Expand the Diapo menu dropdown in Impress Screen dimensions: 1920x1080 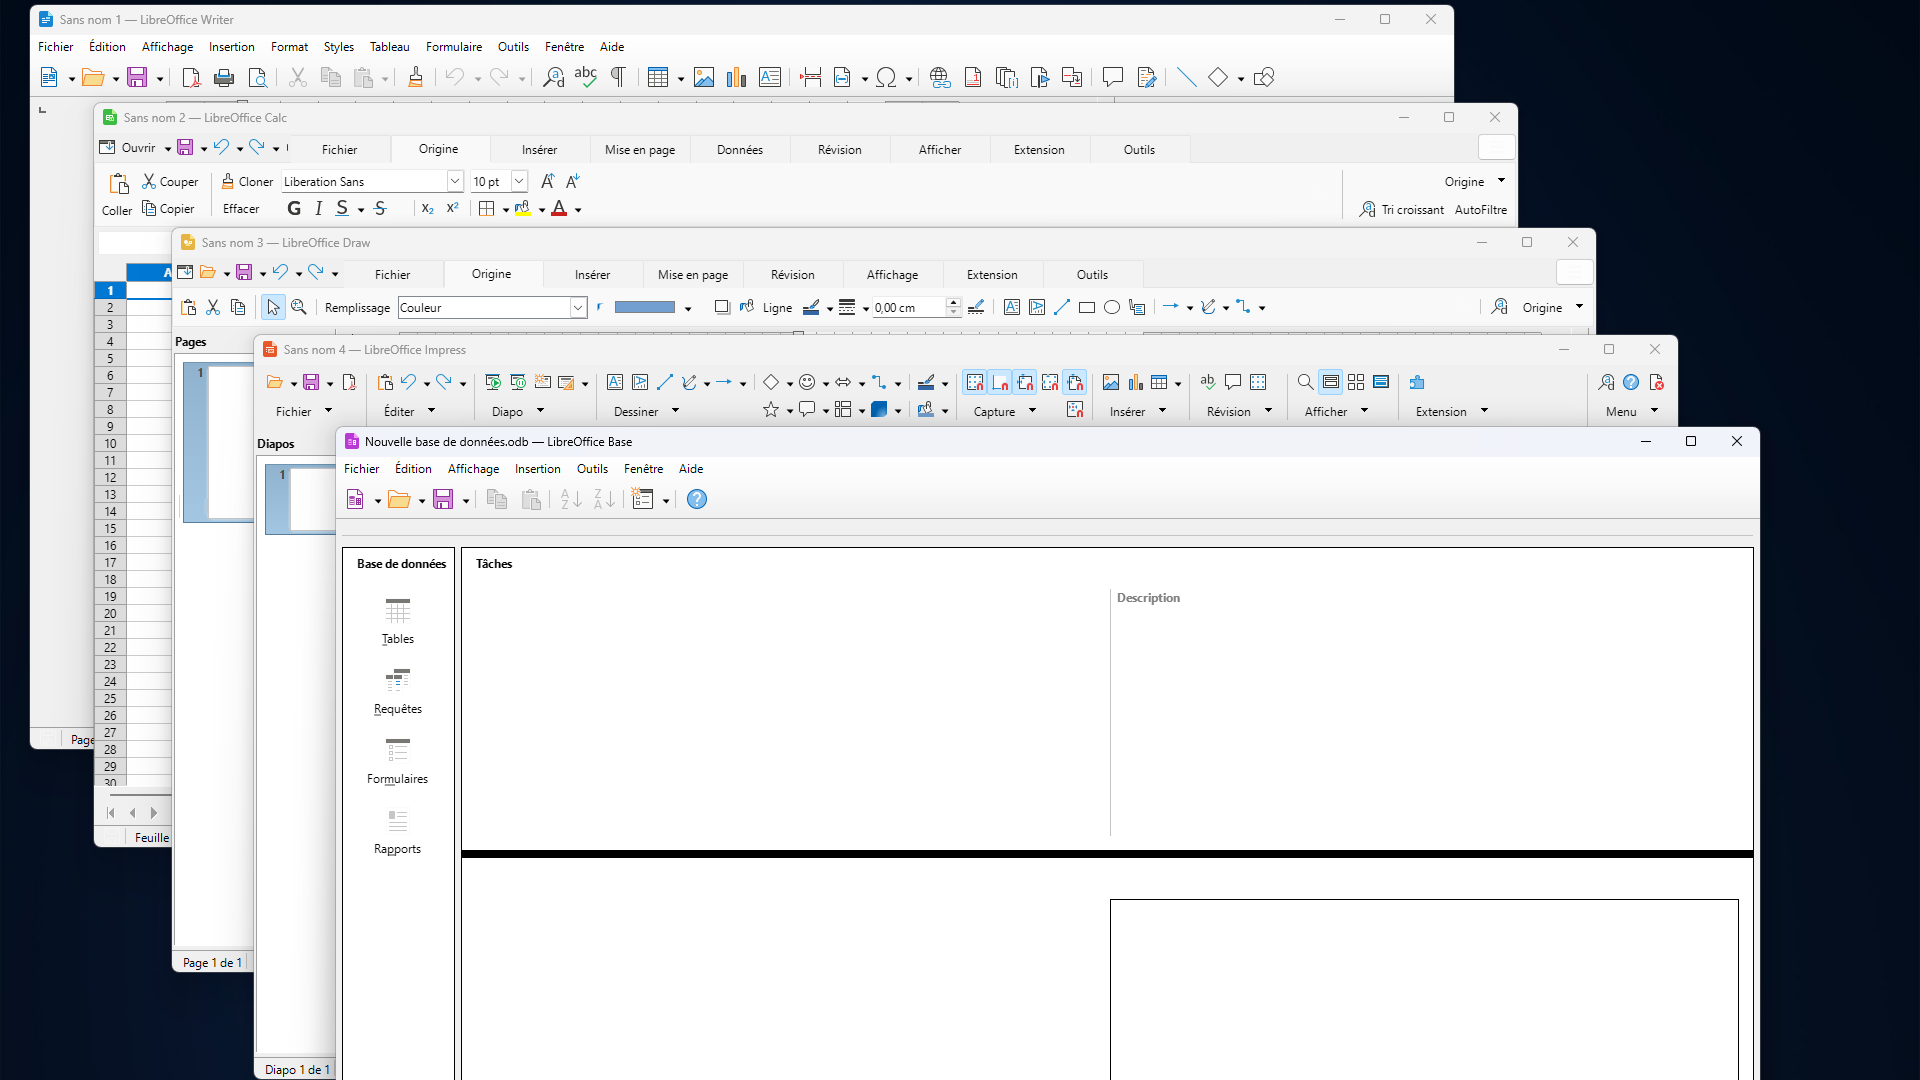pyautogui.click(x=541, y=411)
